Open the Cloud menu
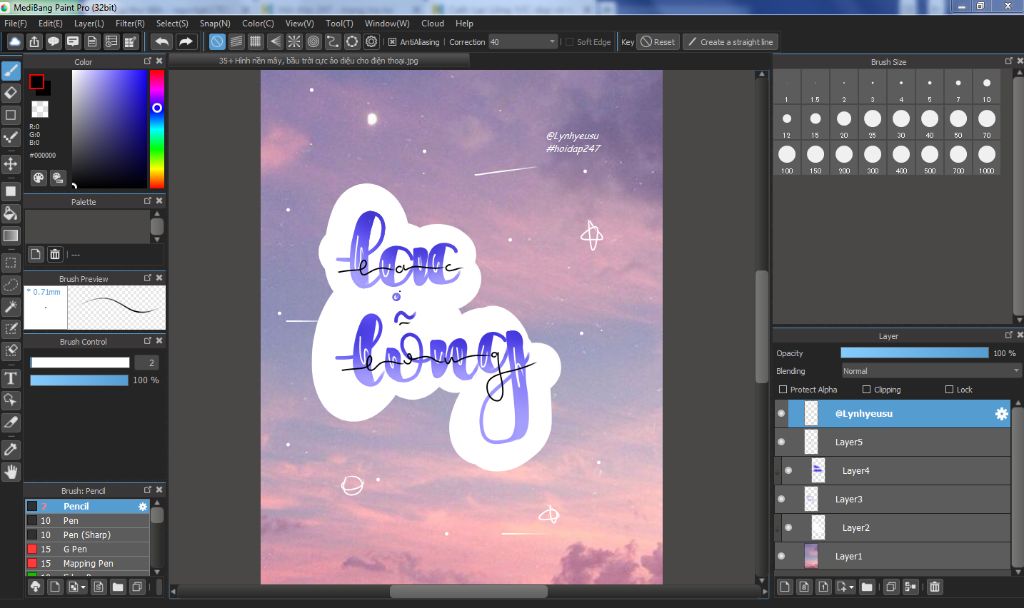Screen dimensions: 1024x608 432,24
